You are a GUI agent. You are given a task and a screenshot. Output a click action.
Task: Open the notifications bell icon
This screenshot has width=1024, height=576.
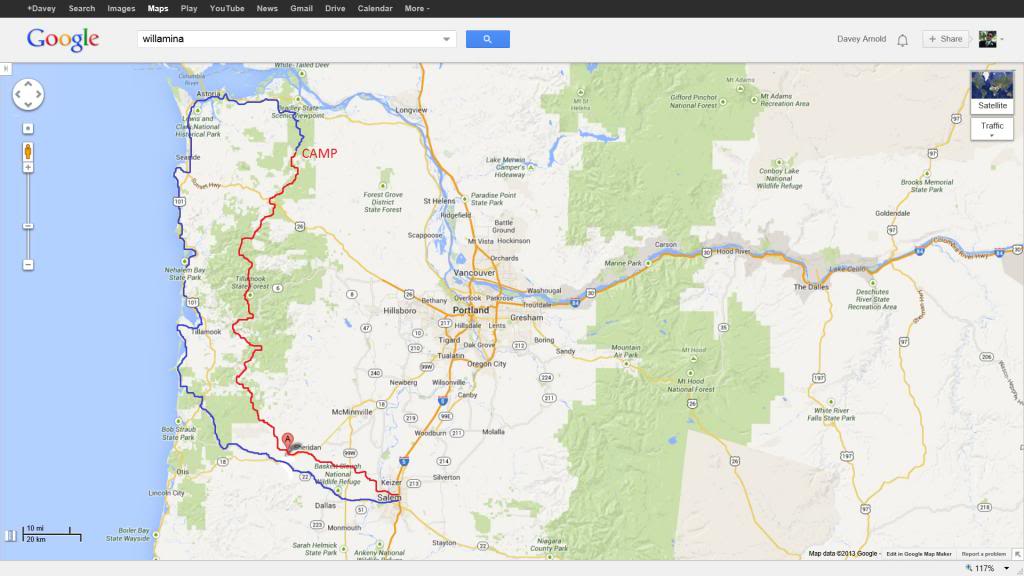pyautogui.click(x=902, y=40)
